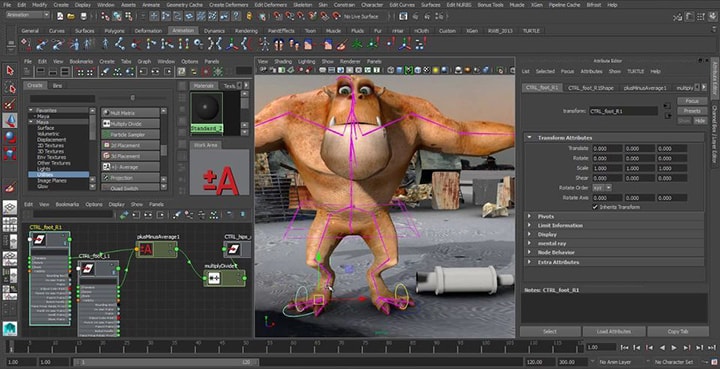Screen dimensions: 720x369
Task: Open the Skeleton menu in main menu bar
Action: pyautogui.click(x=303, y=5)
